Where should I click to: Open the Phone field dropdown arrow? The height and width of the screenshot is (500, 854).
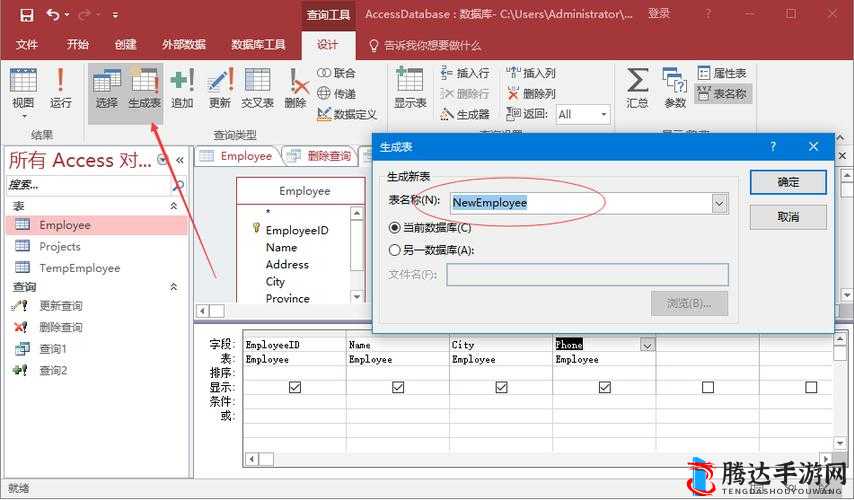647,345
